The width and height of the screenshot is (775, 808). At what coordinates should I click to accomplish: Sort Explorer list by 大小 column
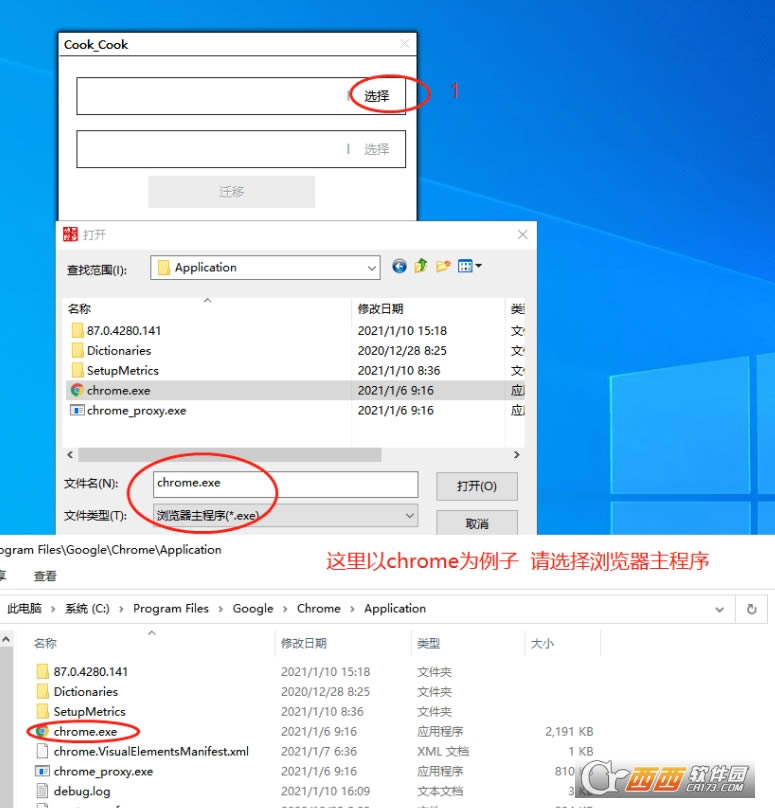(x=542, y=643)
